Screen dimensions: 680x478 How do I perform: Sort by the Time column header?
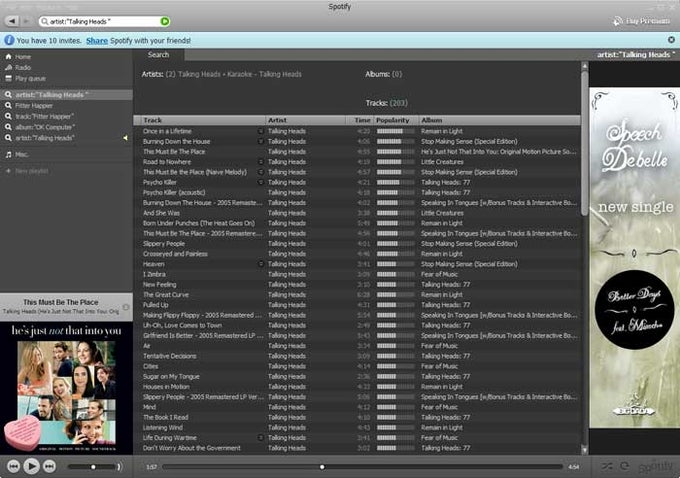(x=360, y=120)
